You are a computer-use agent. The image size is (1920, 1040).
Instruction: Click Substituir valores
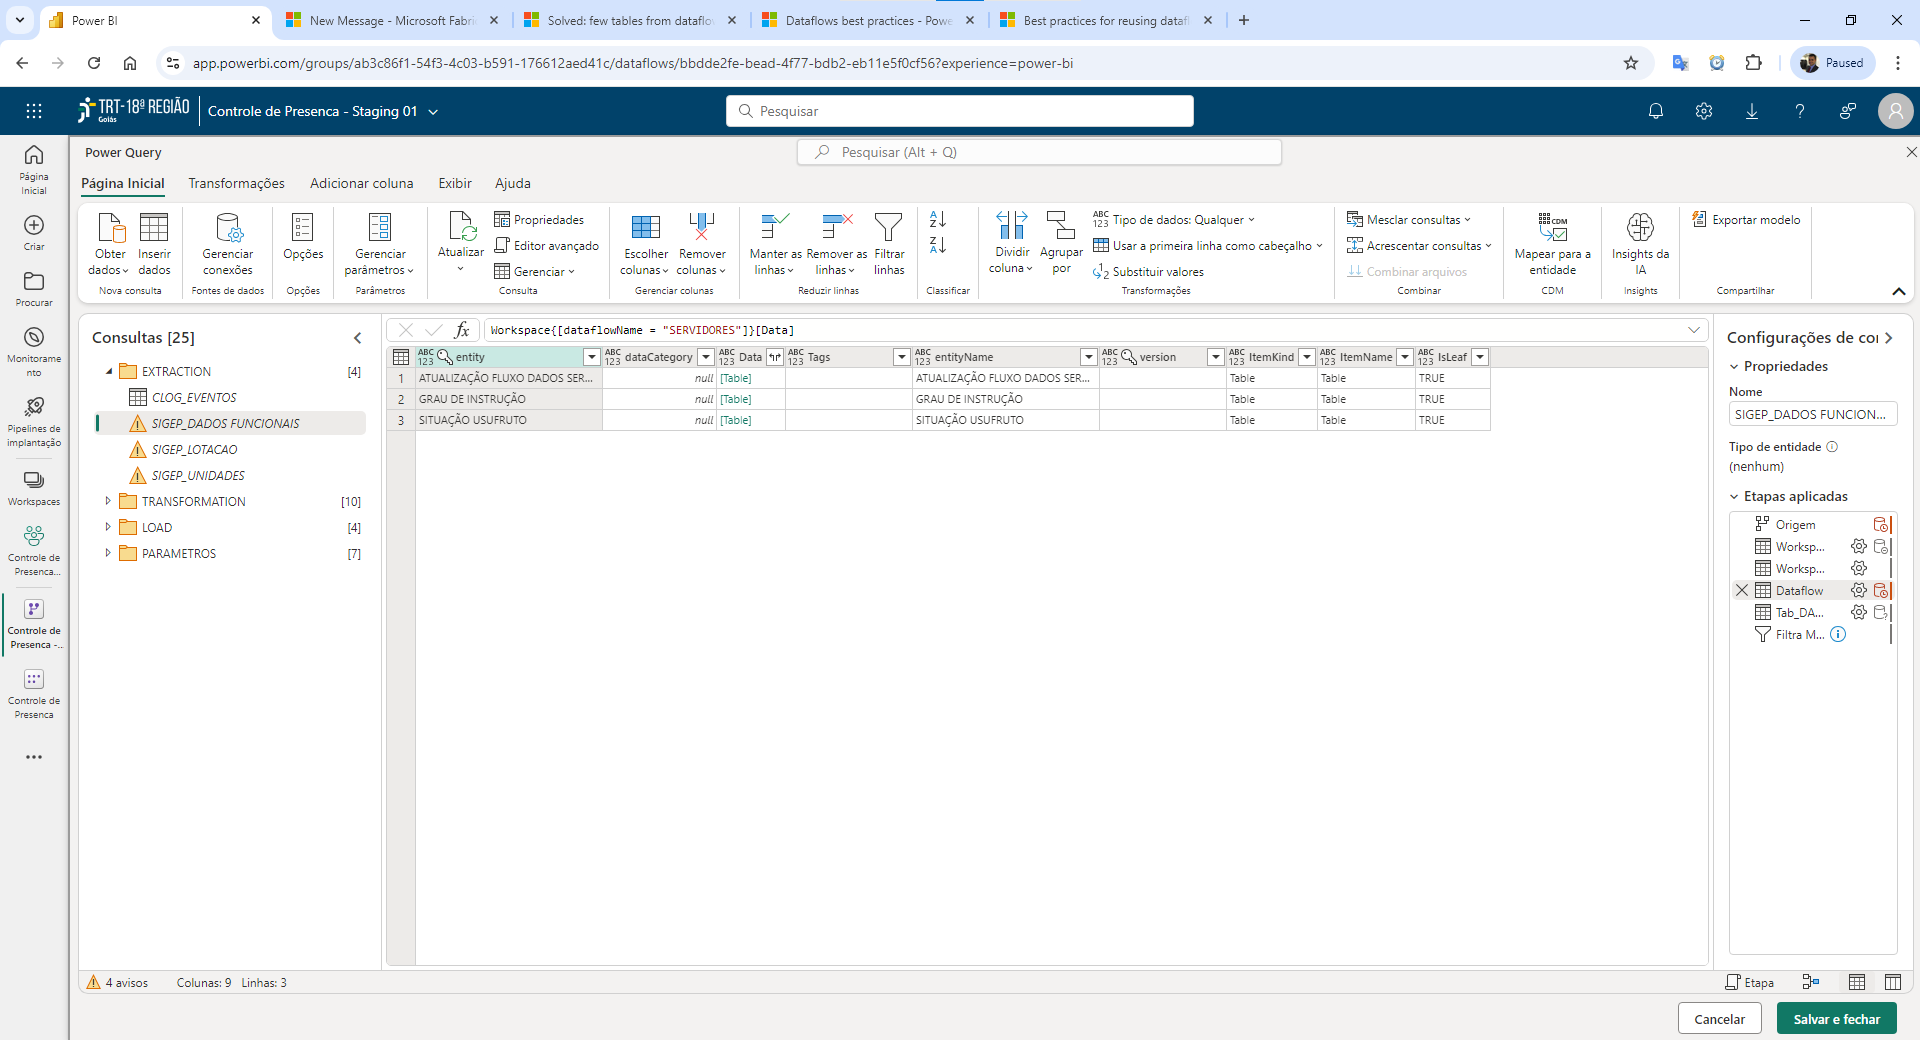coord(1148,272)
